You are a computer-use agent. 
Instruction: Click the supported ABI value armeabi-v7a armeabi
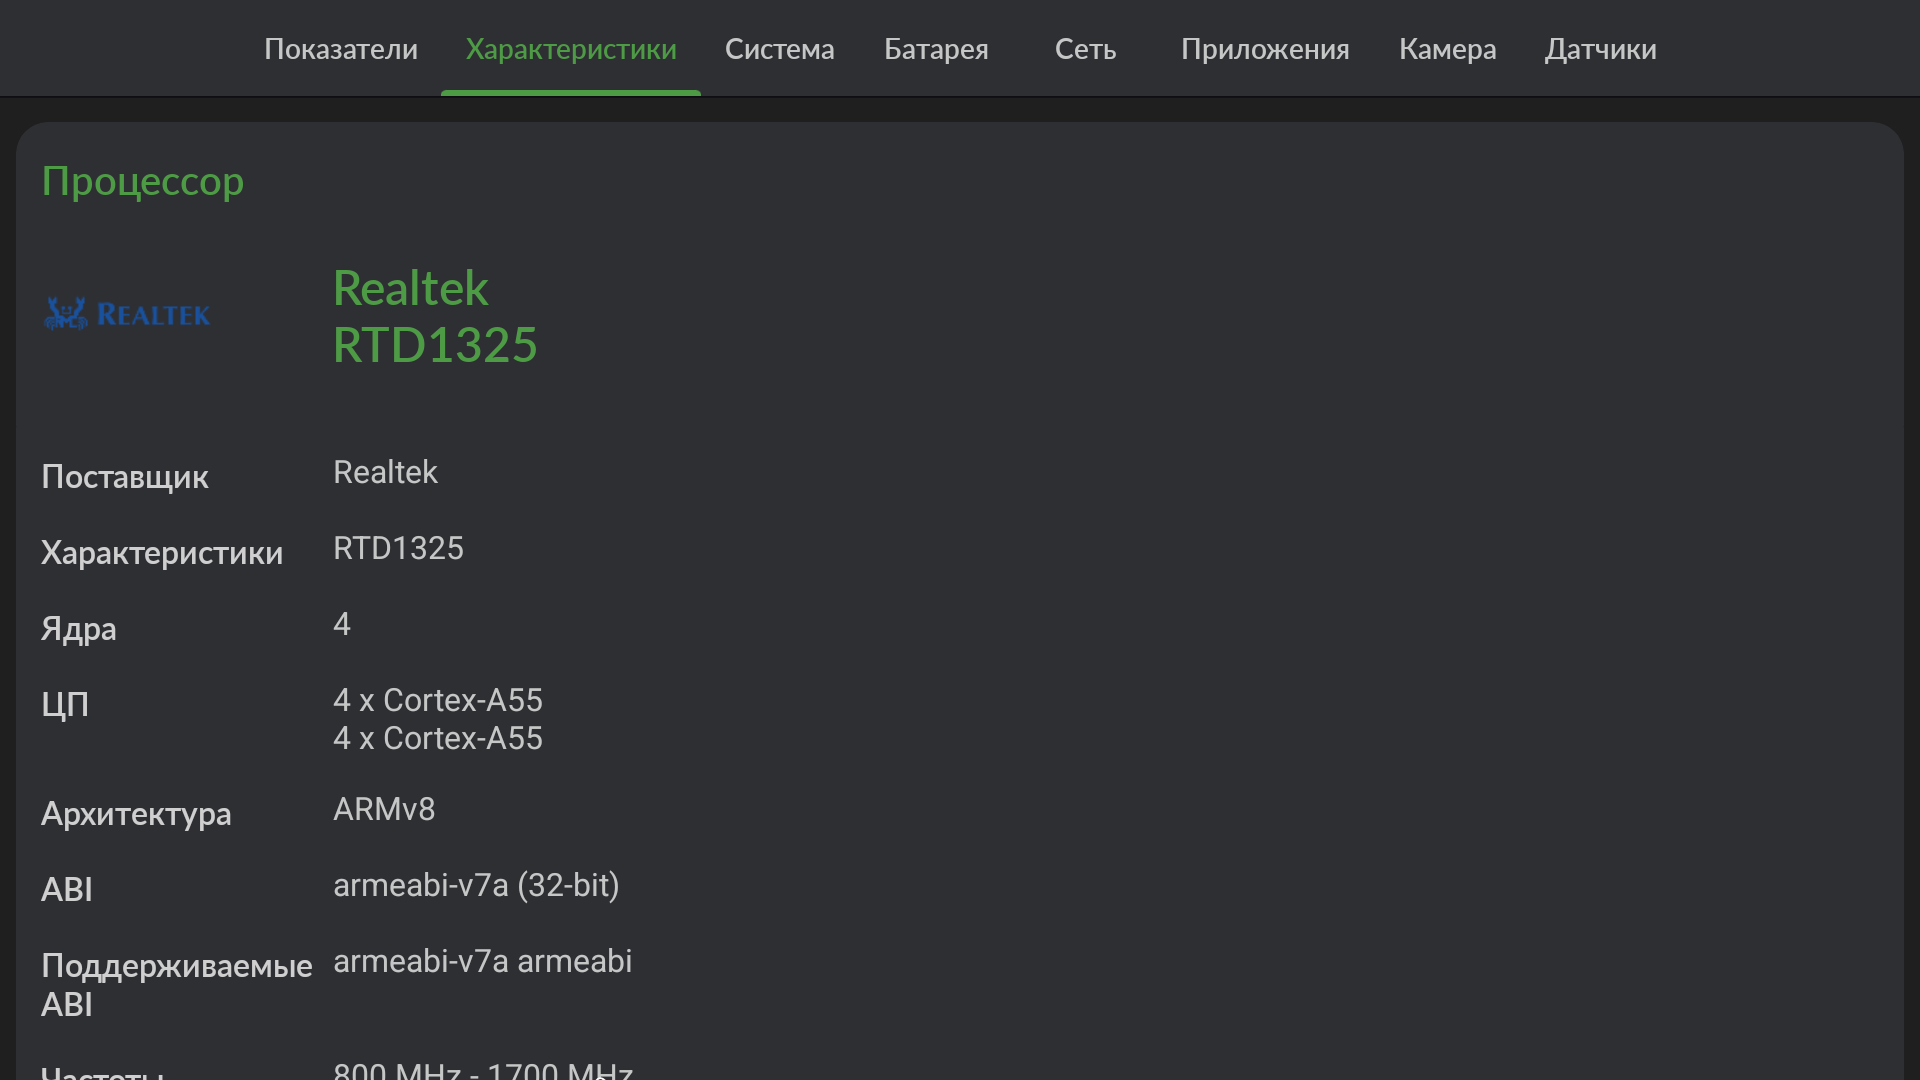pos(482,961)
